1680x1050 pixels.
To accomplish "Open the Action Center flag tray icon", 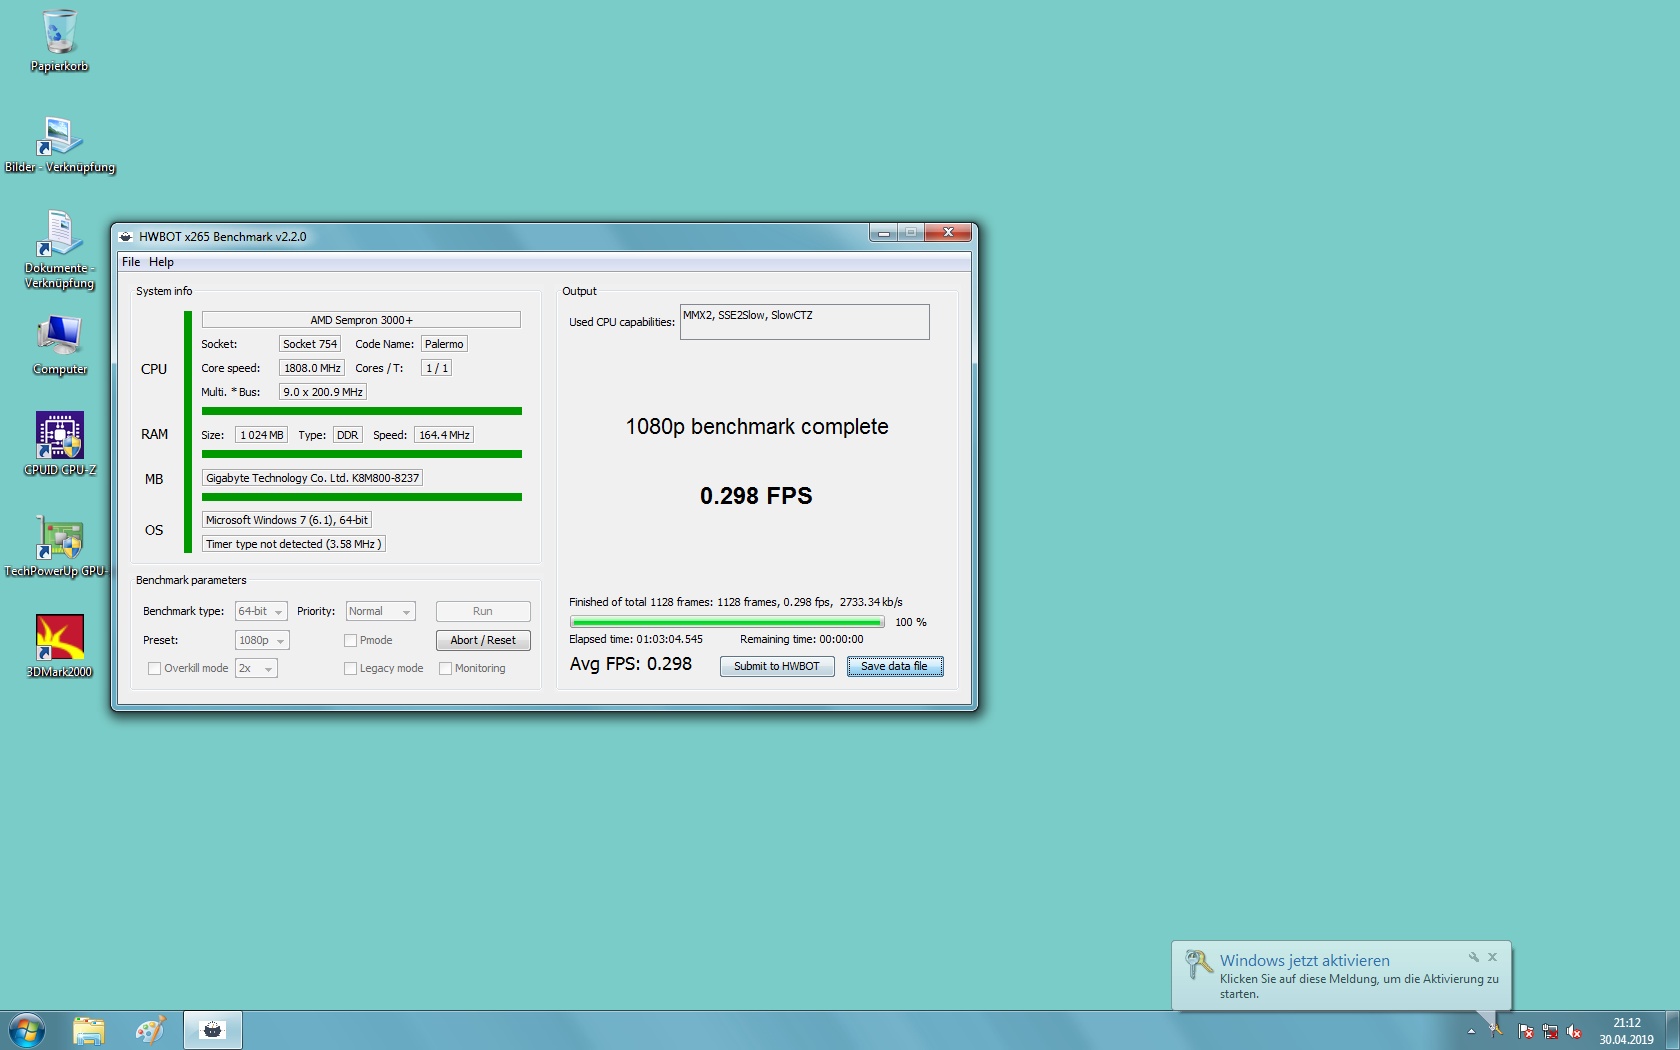I will click(x=1525, y=1031).
